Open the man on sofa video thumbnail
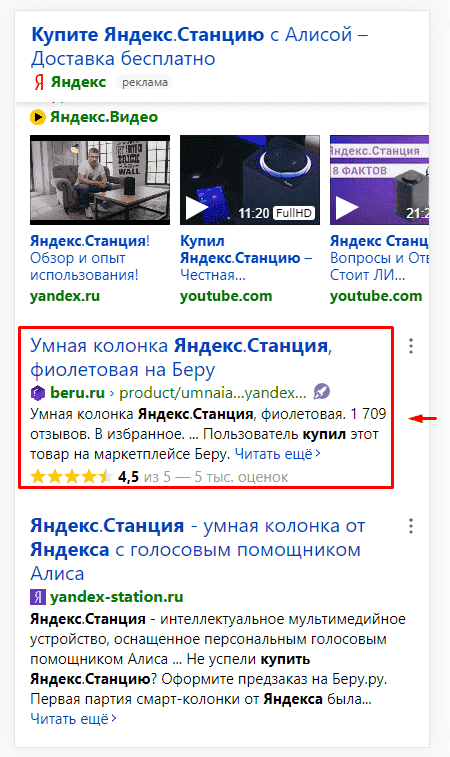 100,180
